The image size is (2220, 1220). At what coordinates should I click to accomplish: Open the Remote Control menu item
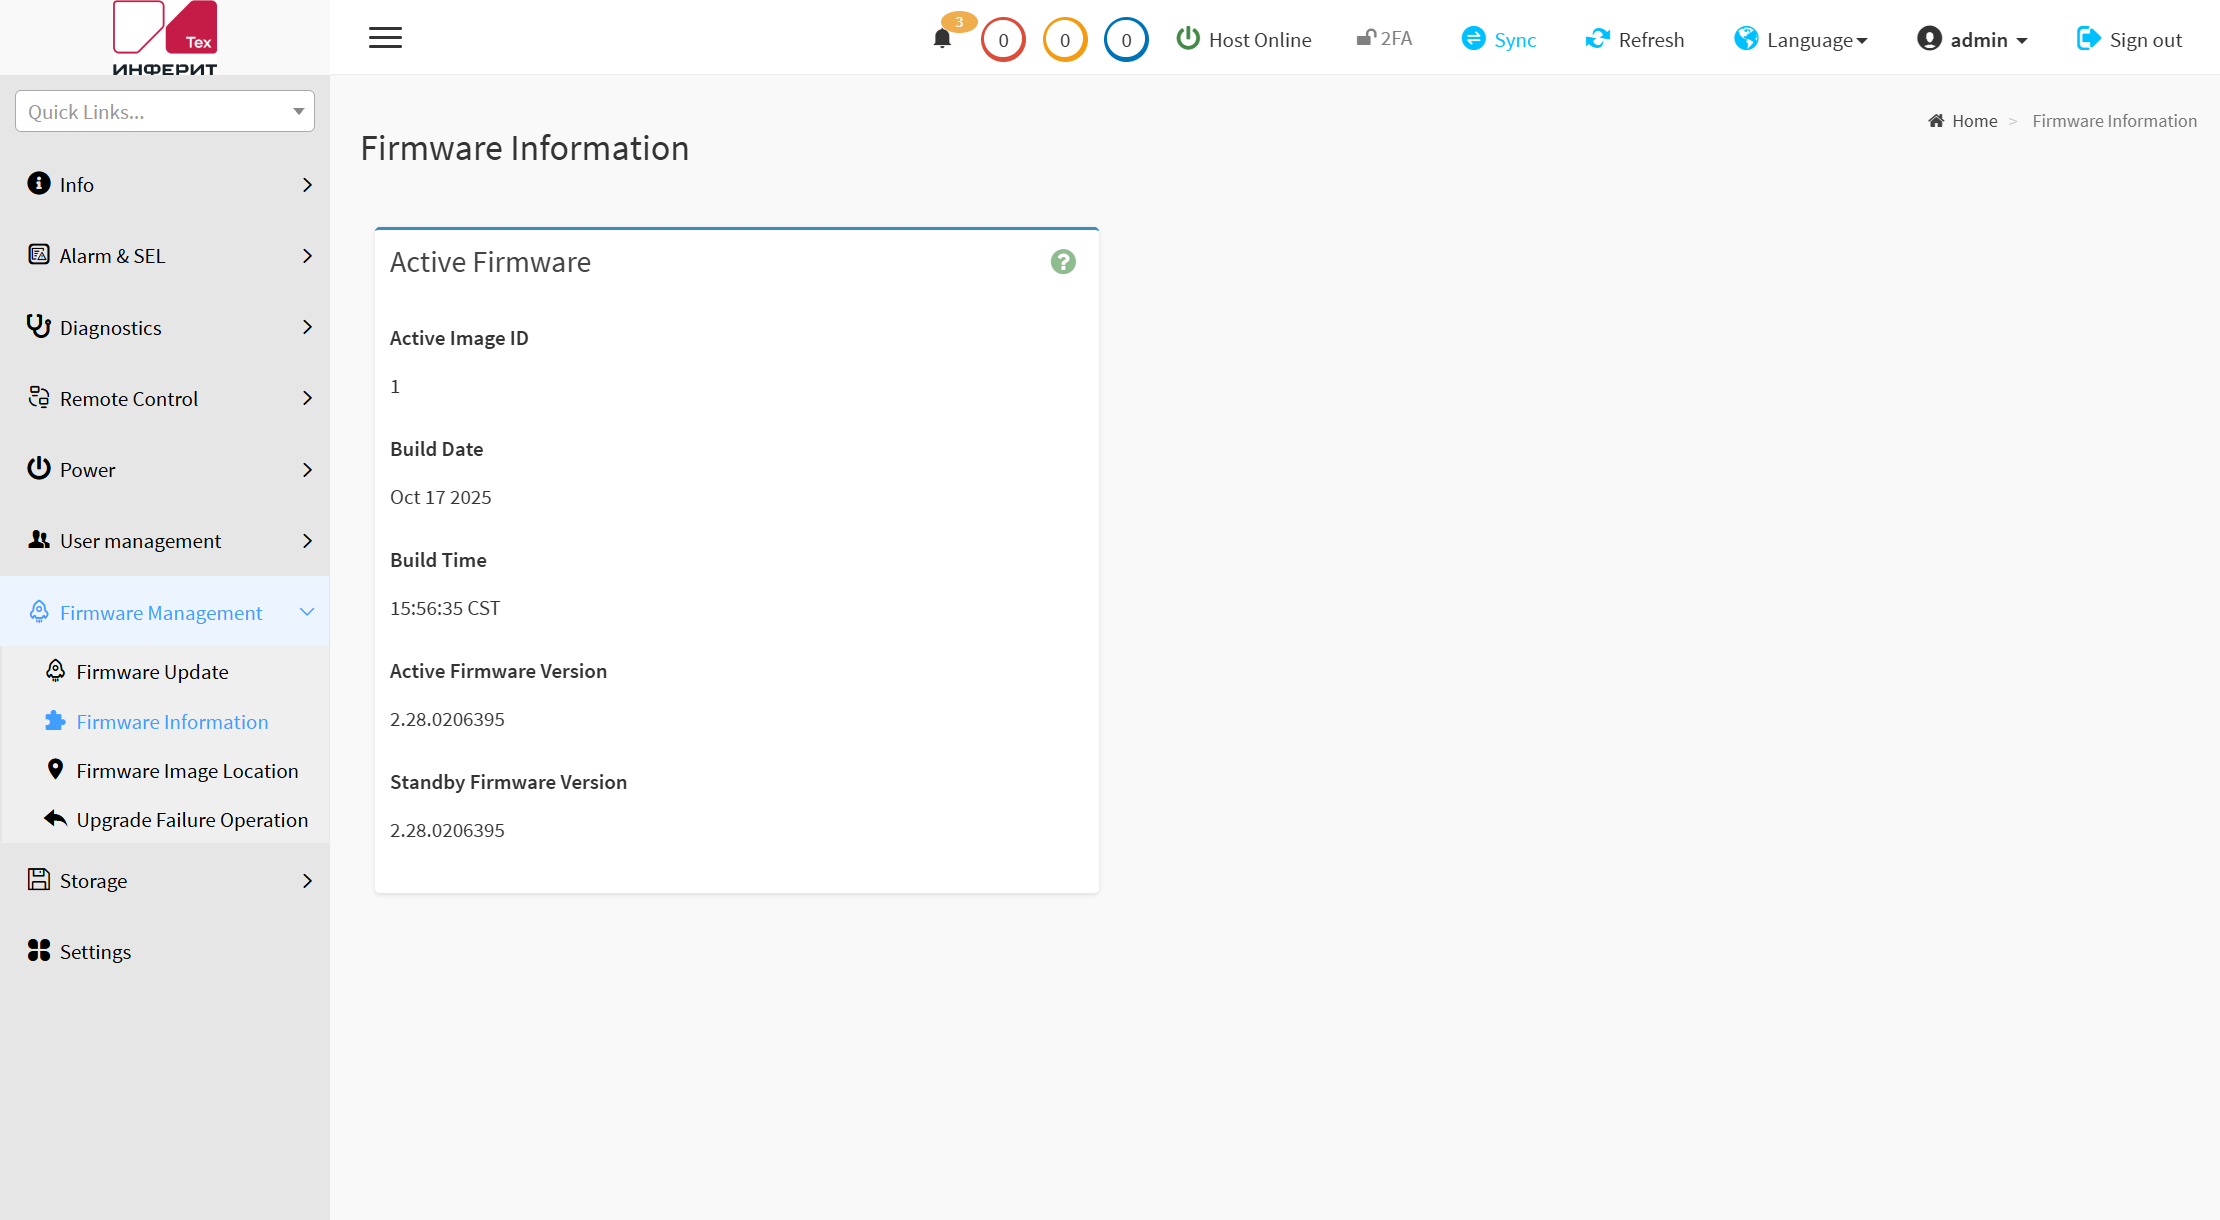tap(165, 398)
